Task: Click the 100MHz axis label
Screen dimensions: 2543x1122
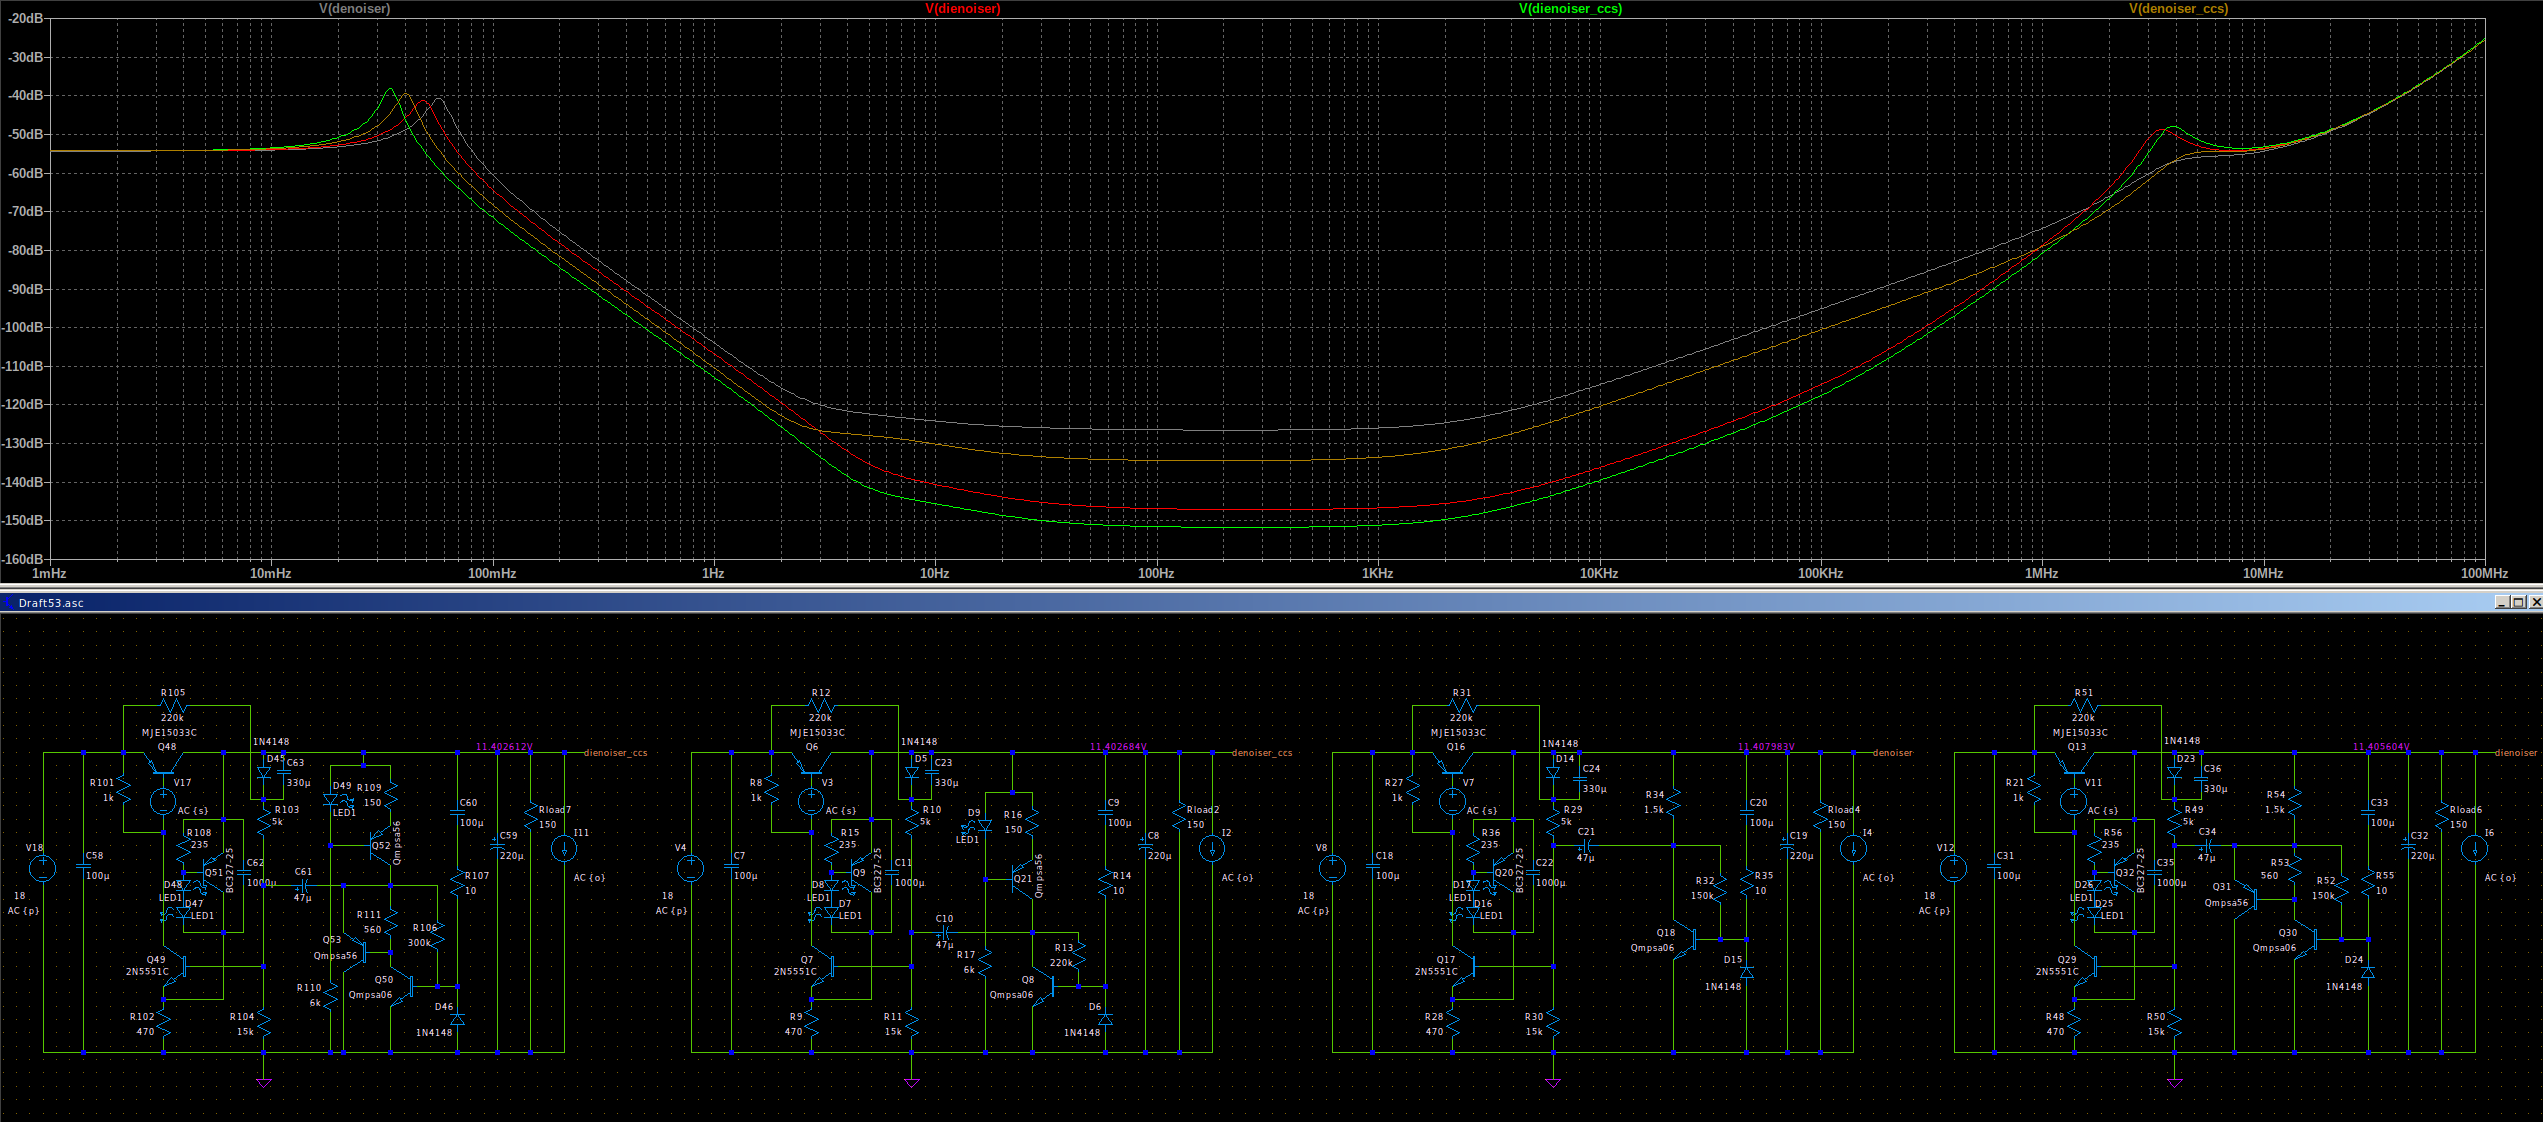Action: tap(2484, 573)
